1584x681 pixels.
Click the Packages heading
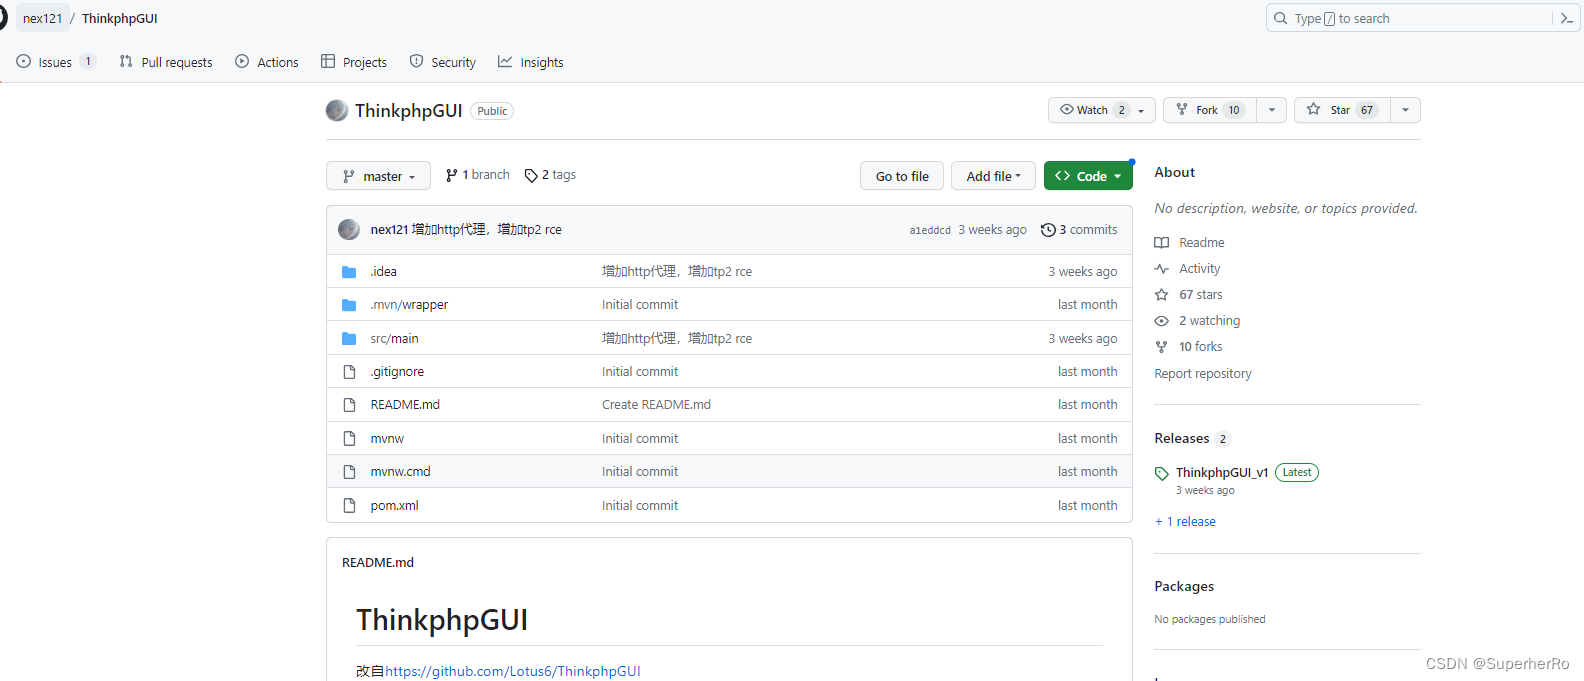pos(1184,587)
